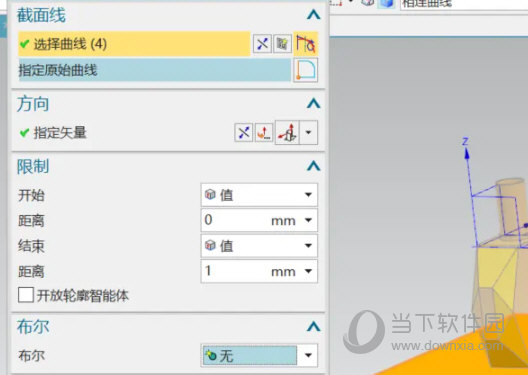This screenshot has width=528, height=375.
Task: Select the 指定原始曲线 row
Action: pos(155,70)
